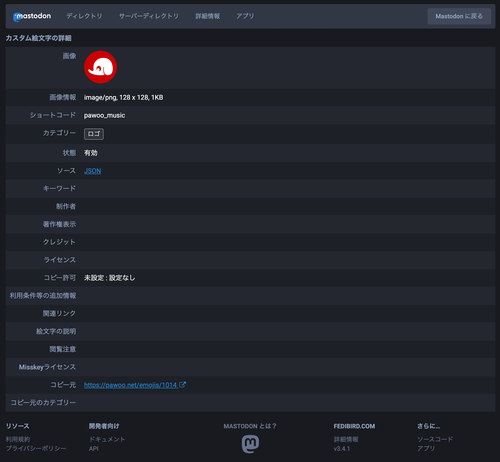
Task: Open the アプリ header nav item
Action: 245,16
